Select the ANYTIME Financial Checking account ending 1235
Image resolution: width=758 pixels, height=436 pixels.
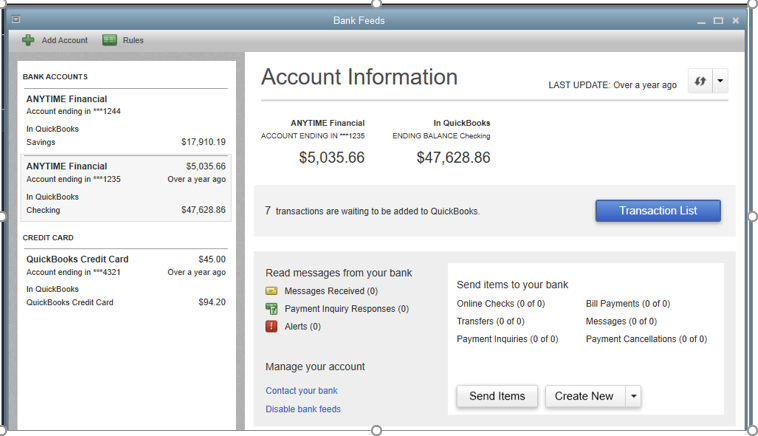point(126,188)
